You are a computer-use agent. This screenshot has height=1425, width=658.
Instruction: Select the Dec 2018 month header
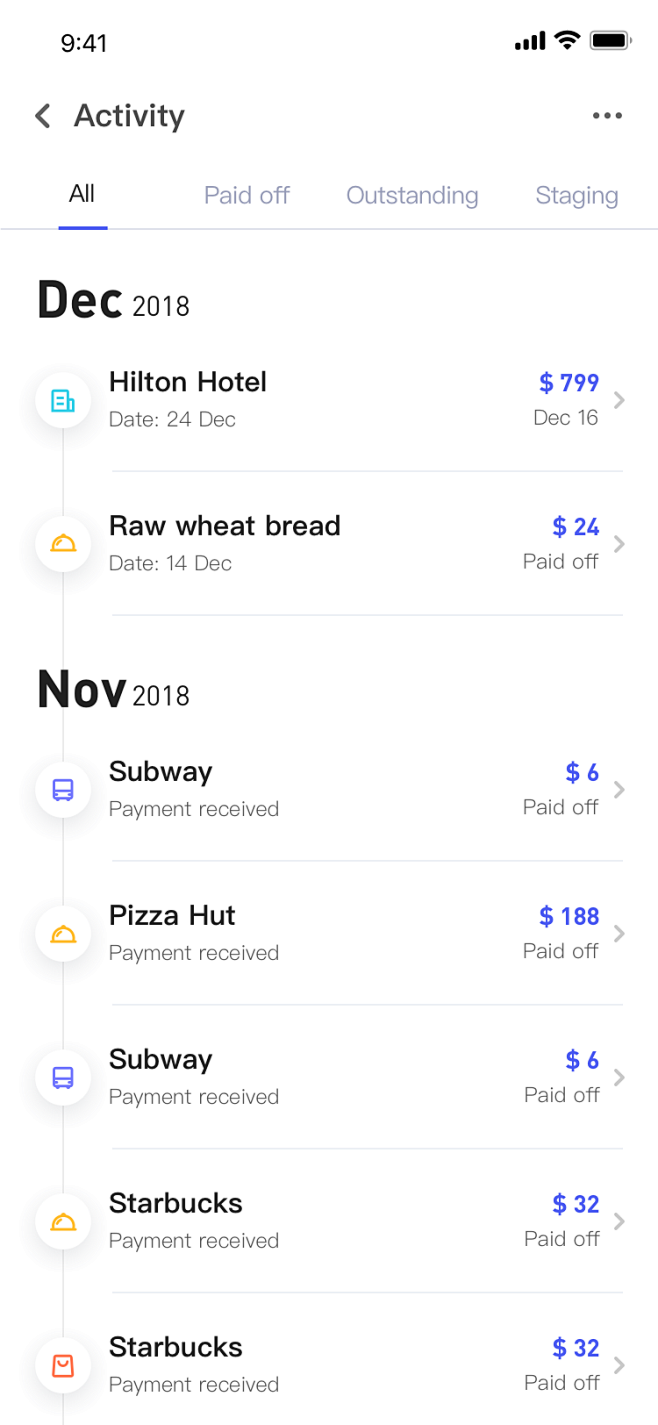click(113, 300)
